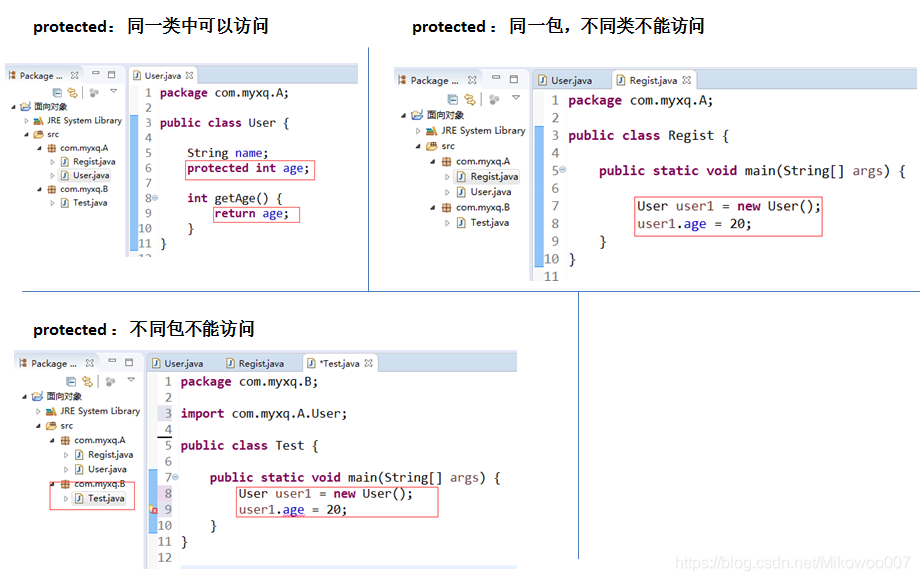Switch to Regist.java tab in the Test.java screenshot
Screen dimensions: 920x581
pos(255,363)
